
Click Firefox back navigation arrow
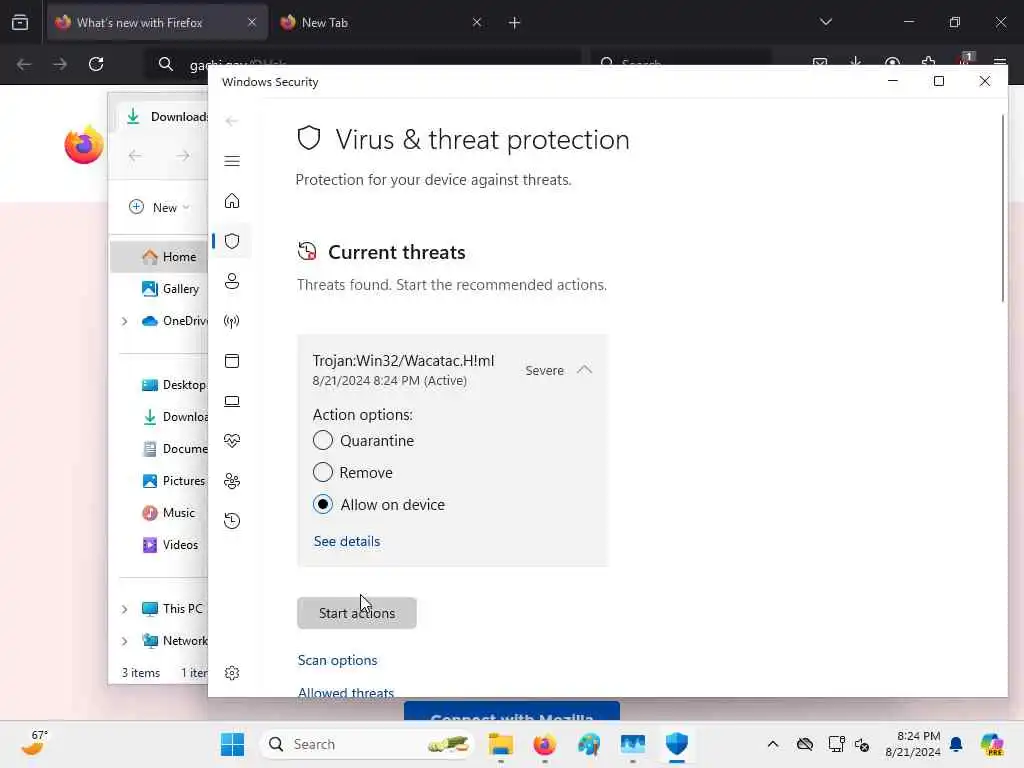[x=24, y=64]
